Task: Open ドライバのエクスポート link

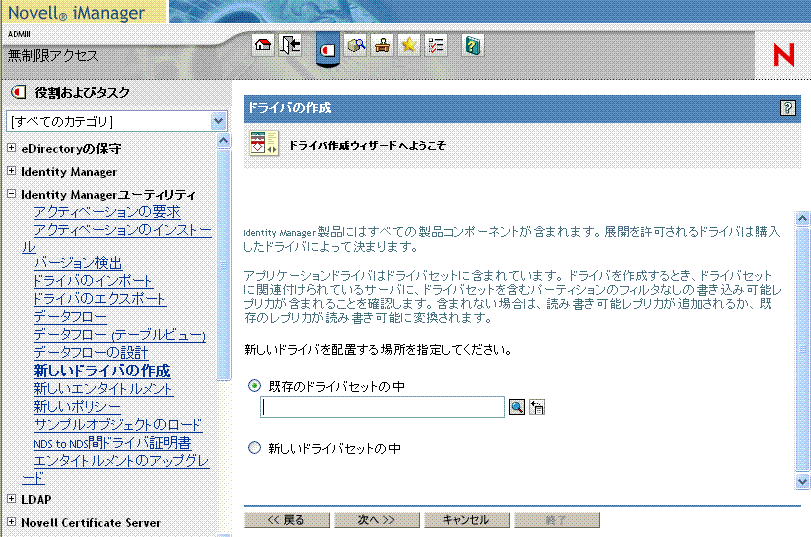Action: pyautogui.click(x=100, y=299)
